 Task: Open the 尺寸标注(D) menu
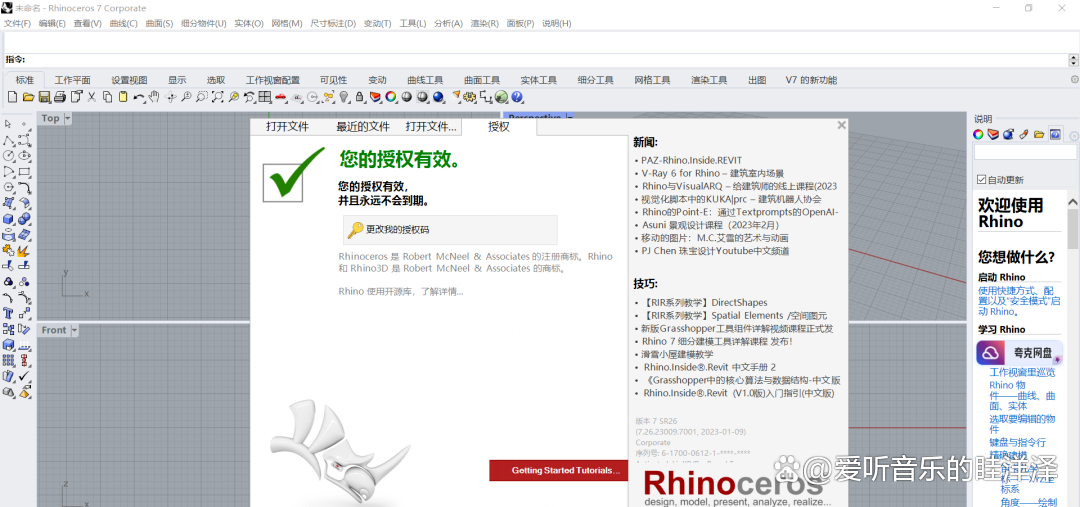(333, 23)
